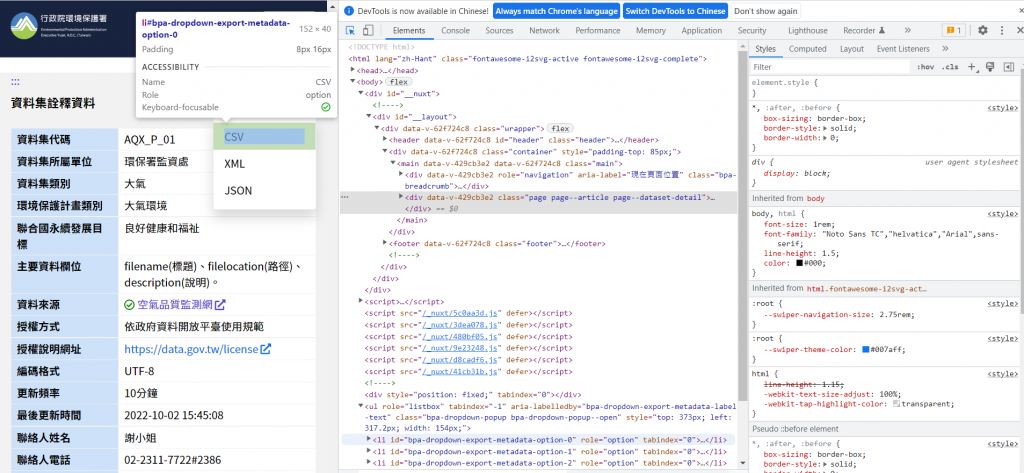
Task: Click the three-dots accessibility anchor above 資料集詮釋資料
Action: tap(15, 82)
